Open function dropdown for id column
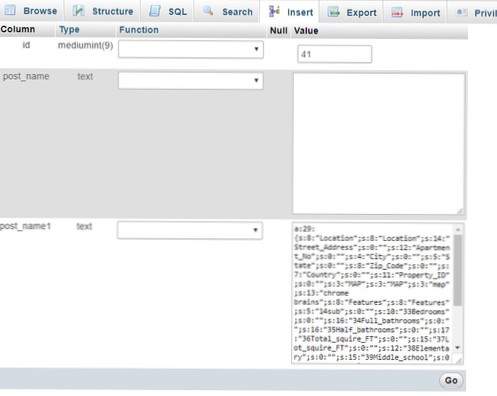 click(191, 49)
